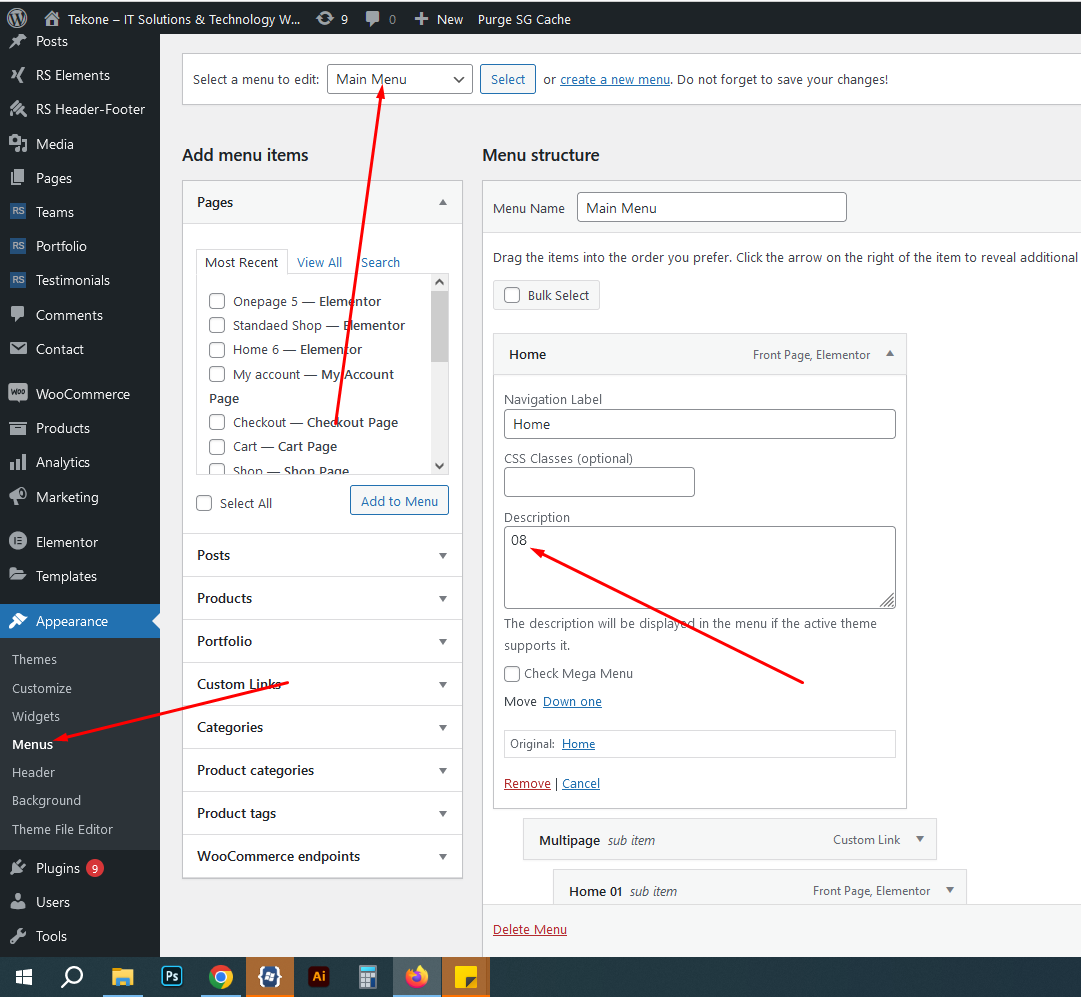Tick the Select All checkbox
Screen dimensions: 1081x997
(204, 503)
